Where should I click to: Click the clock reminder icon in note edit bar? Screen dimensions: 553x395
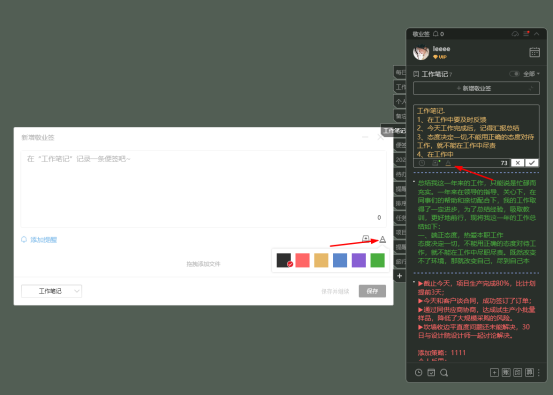422,163
